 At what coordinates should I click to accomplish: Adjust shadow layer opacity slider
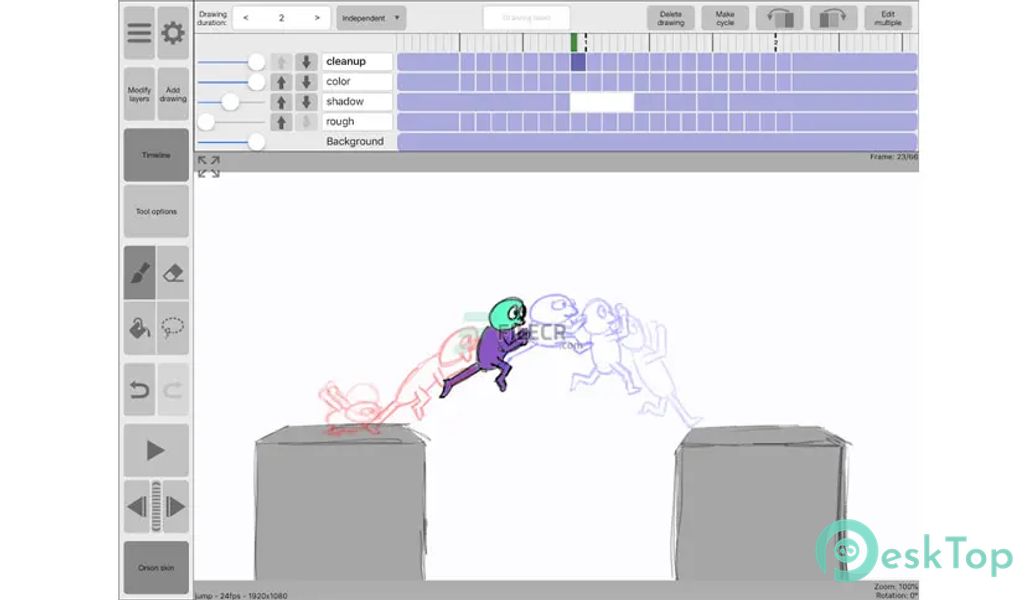coord(231,102)
